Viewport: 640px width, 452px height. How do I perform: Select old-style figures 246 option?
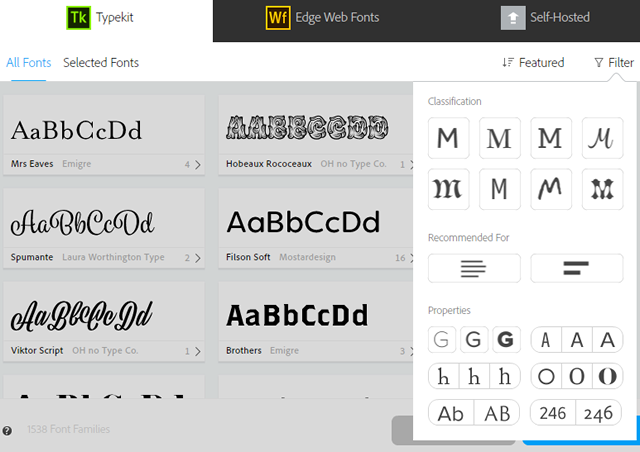tap(599, 413)
